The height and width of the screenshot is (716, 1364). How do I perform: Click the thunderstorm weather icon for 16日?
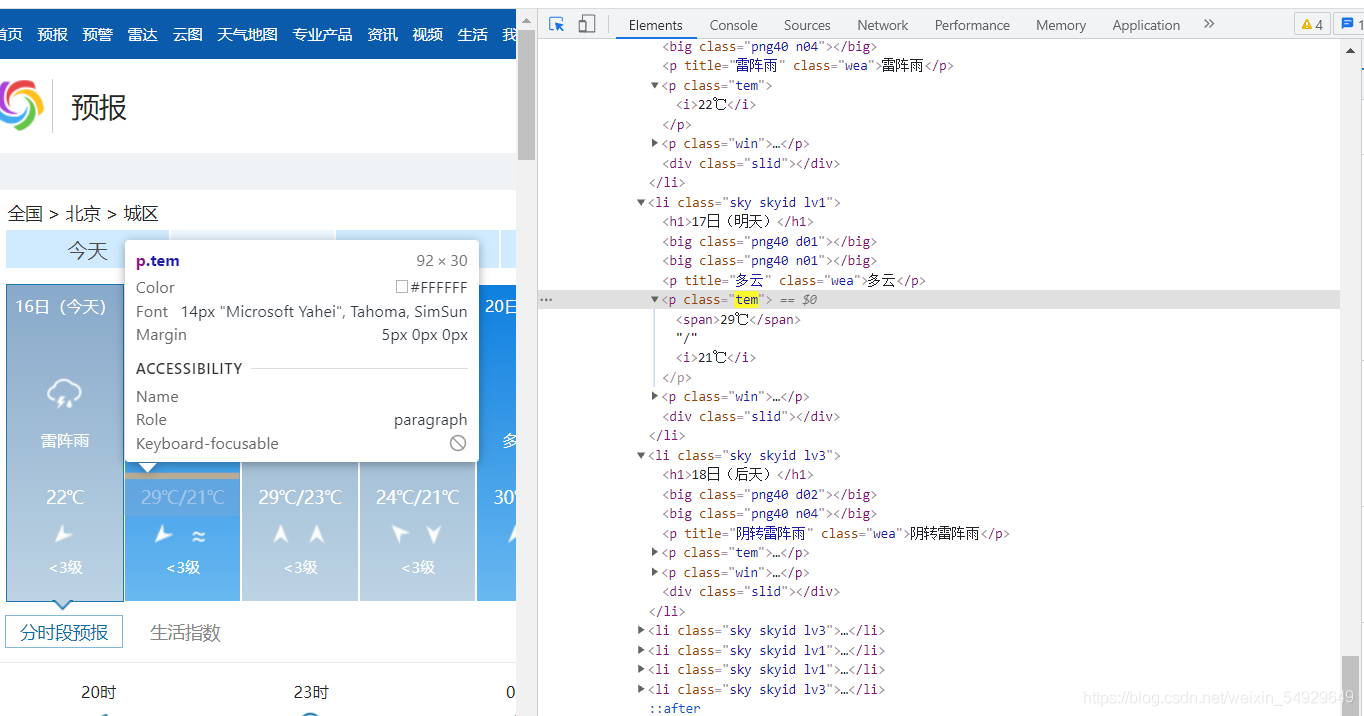[x=65, y=395]
